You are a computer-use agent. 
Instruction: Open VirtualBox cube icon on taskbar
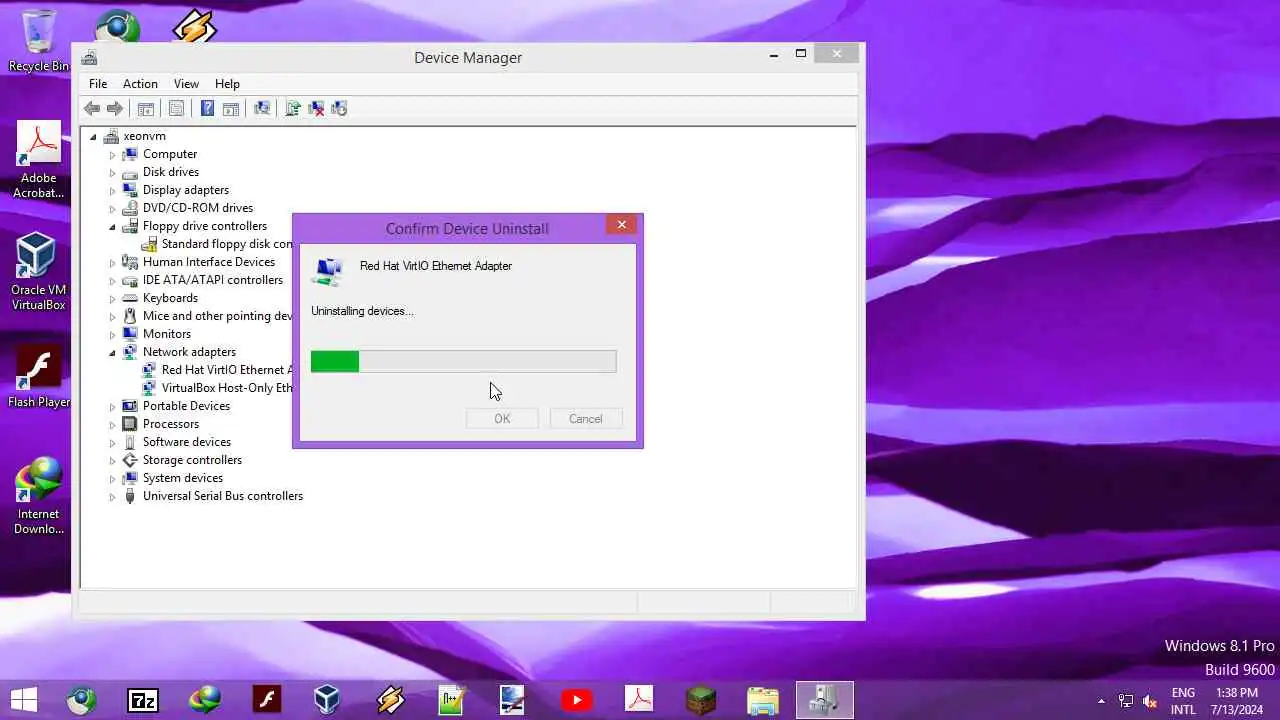327,700
